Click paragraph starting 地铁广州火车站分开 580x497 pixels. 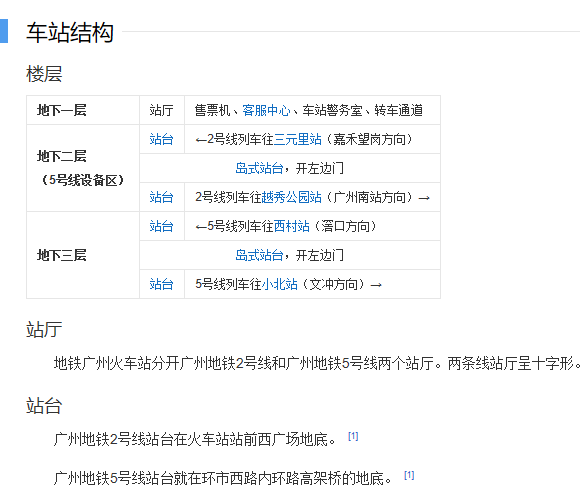click(x=317, y=364)
